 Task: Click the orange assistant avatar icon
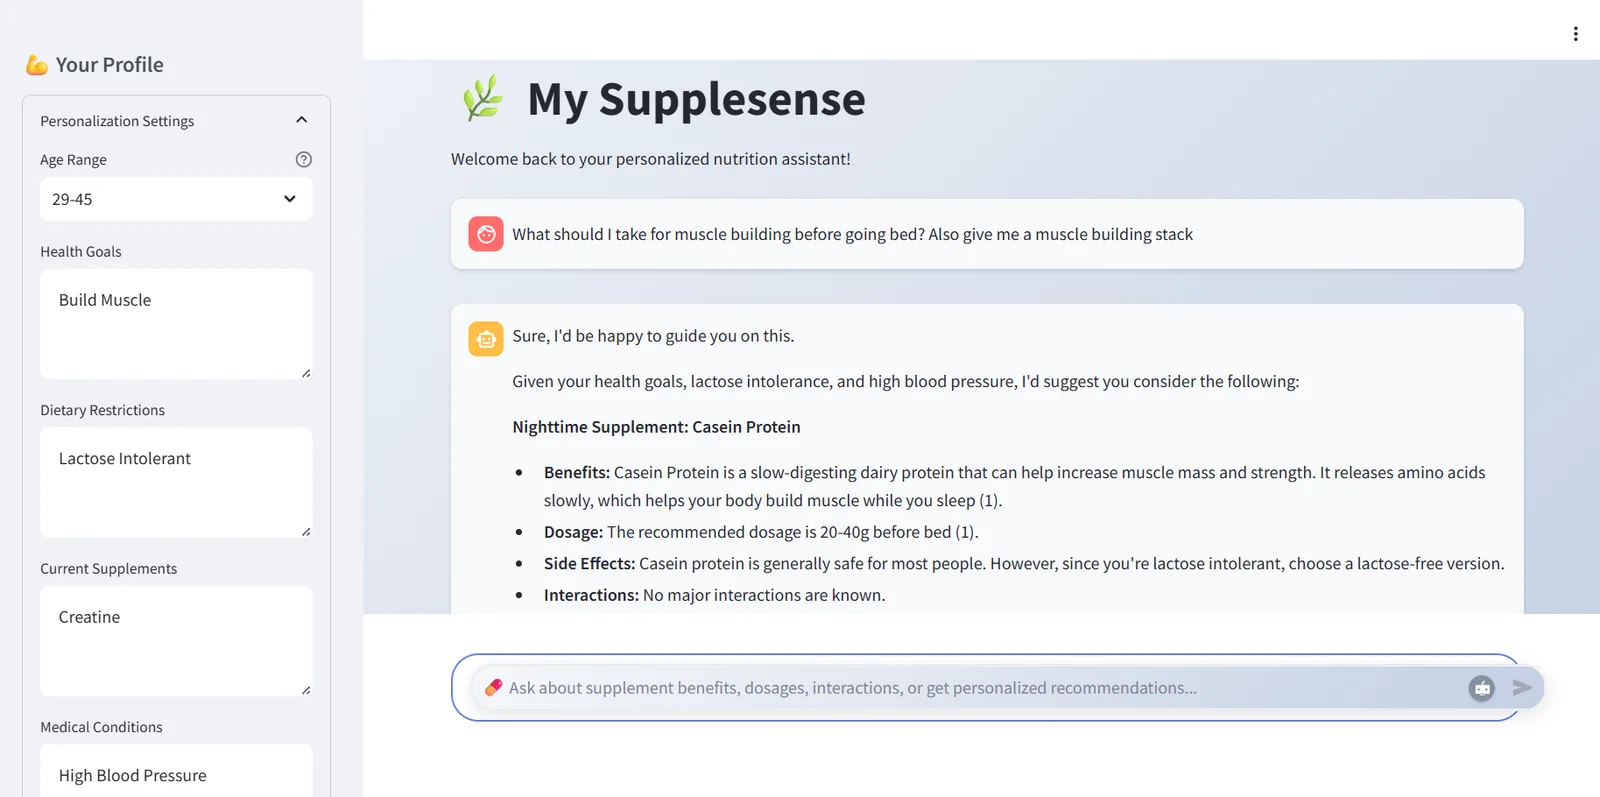click(486, 339)
